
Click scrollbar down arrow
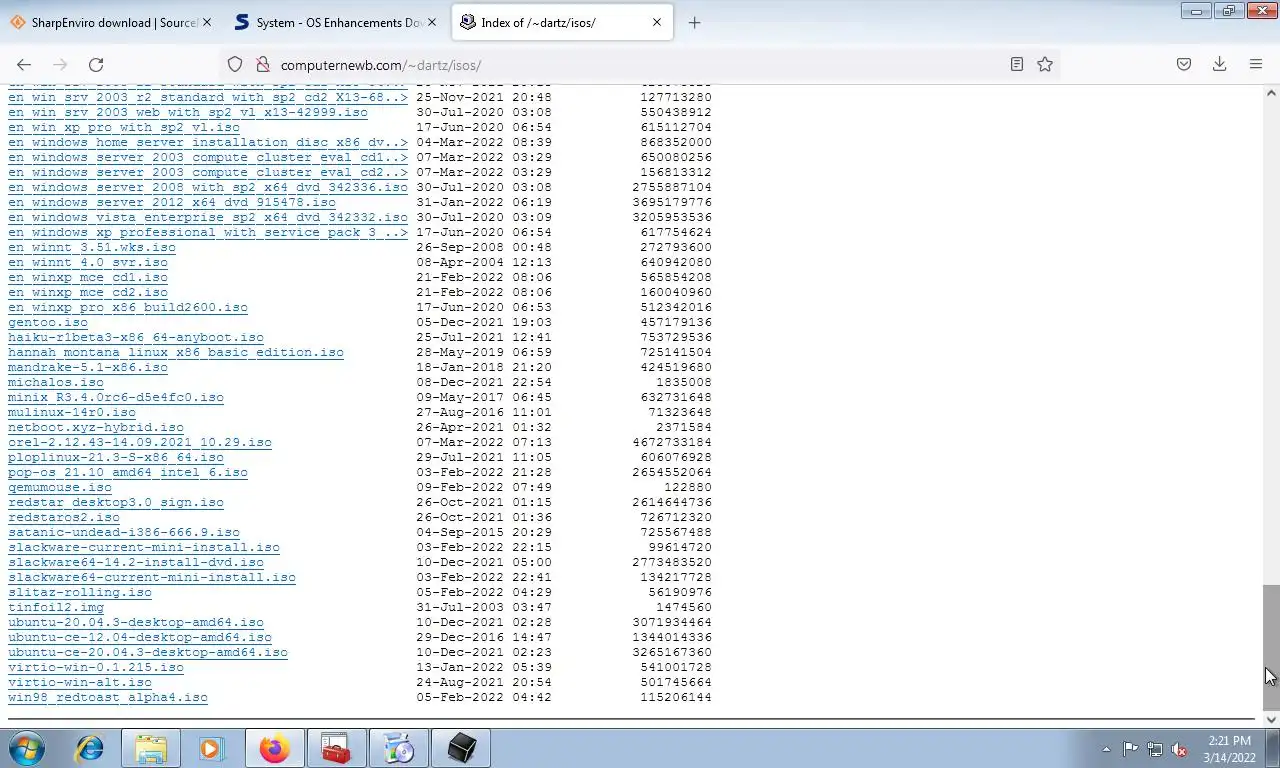[x=1271, y=719]
